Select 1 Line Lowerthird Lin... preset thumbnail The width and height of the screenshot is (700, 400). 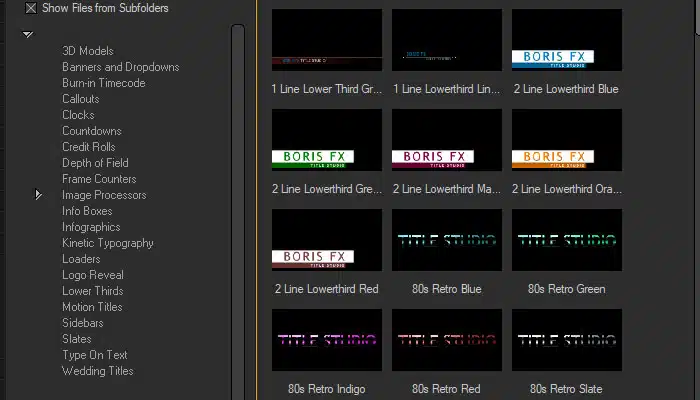(447, 40)
